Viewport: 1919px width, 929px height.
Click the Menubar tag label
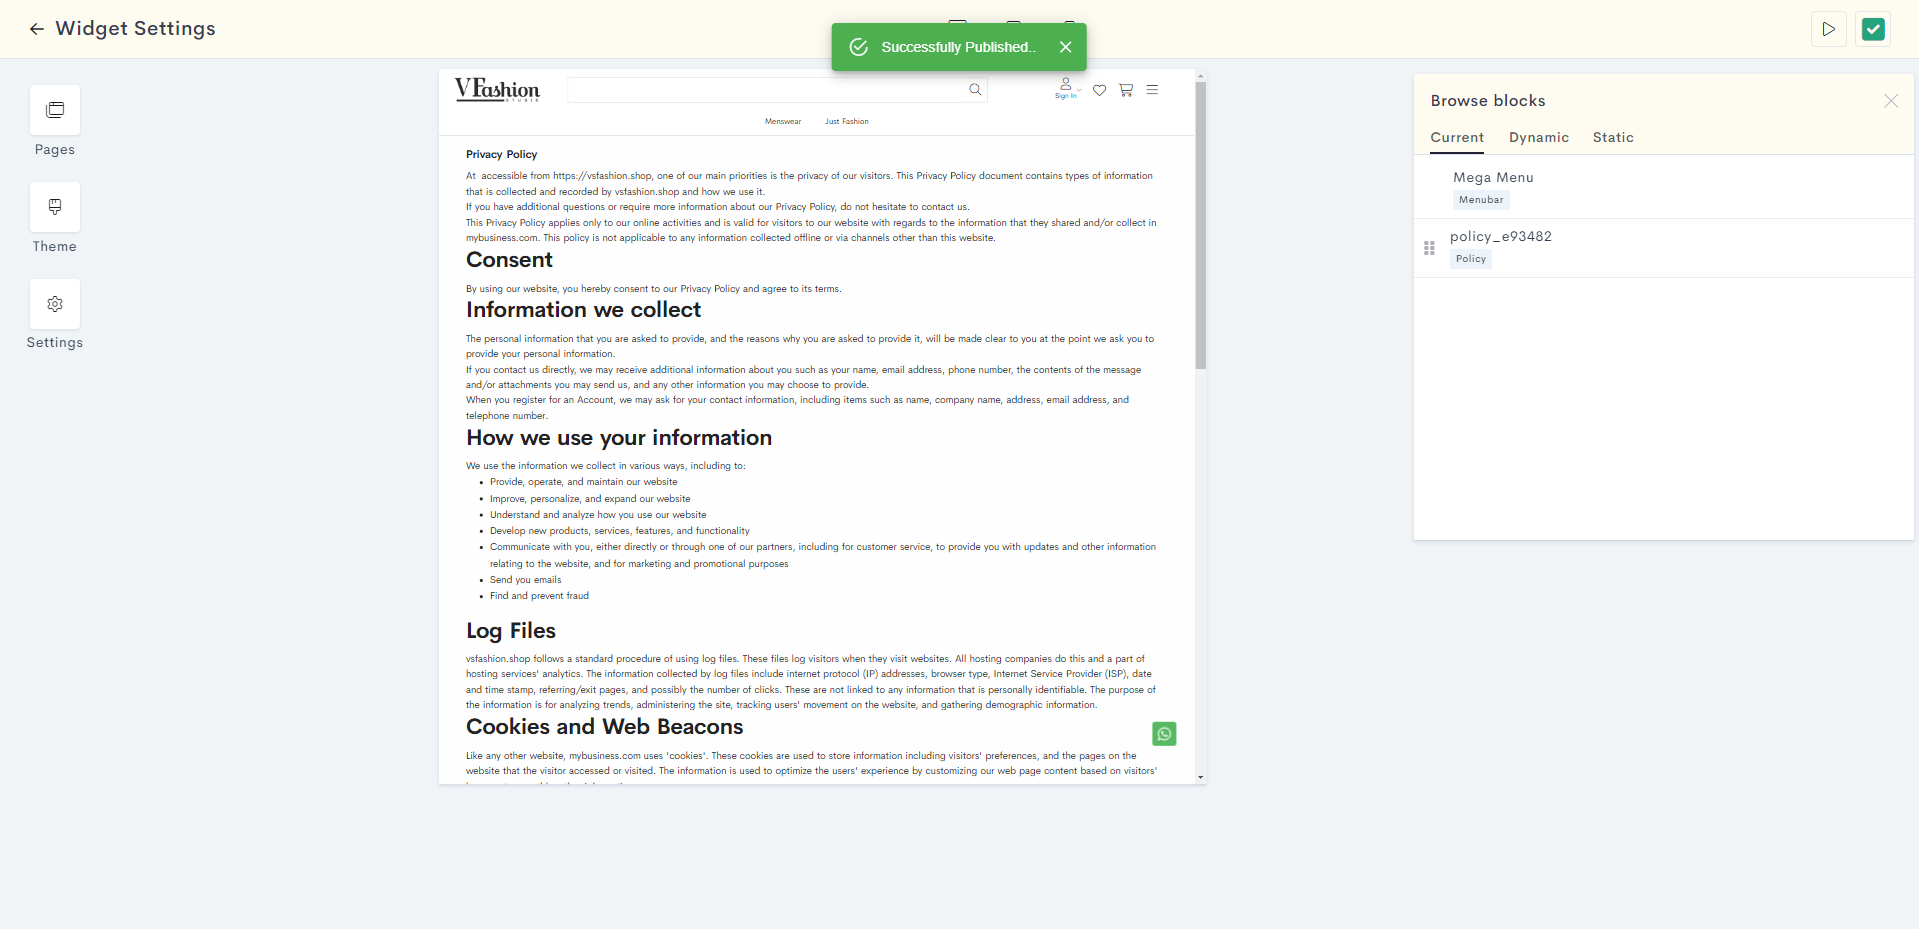pyautogui.click(x=1481, y=200)
